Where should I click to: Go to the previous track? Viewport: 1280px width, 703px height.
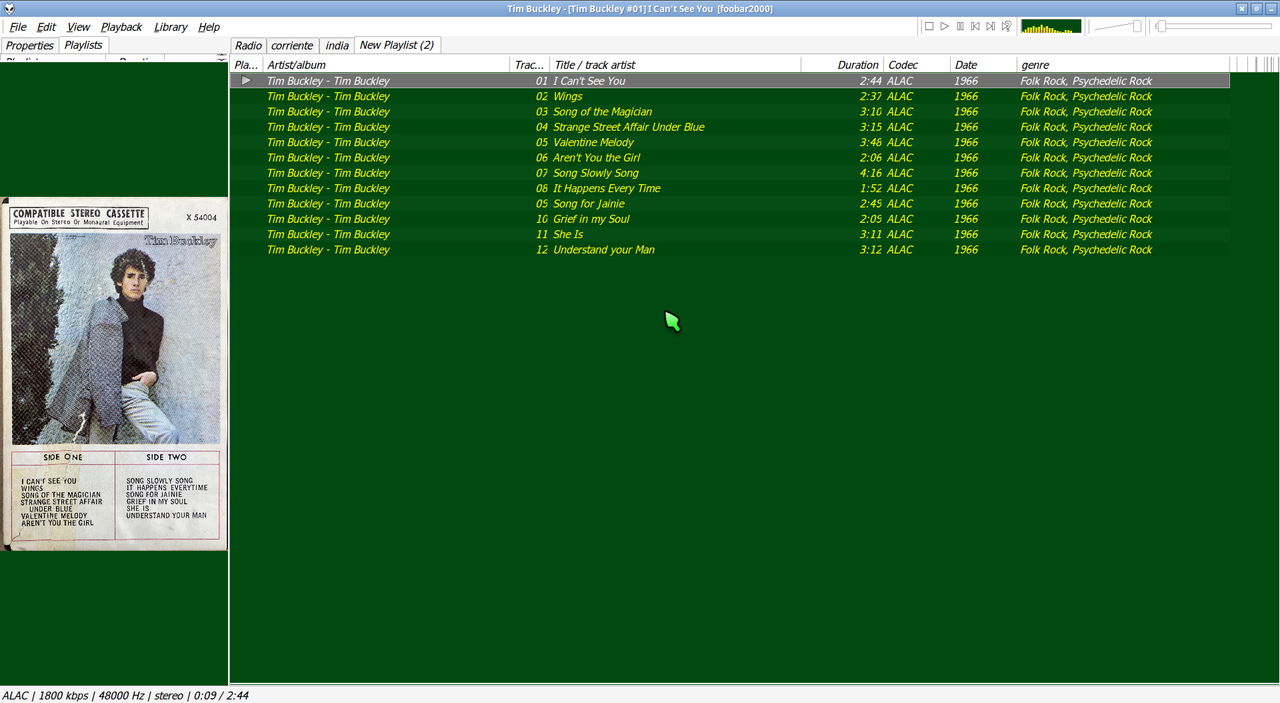pos(975,27)
